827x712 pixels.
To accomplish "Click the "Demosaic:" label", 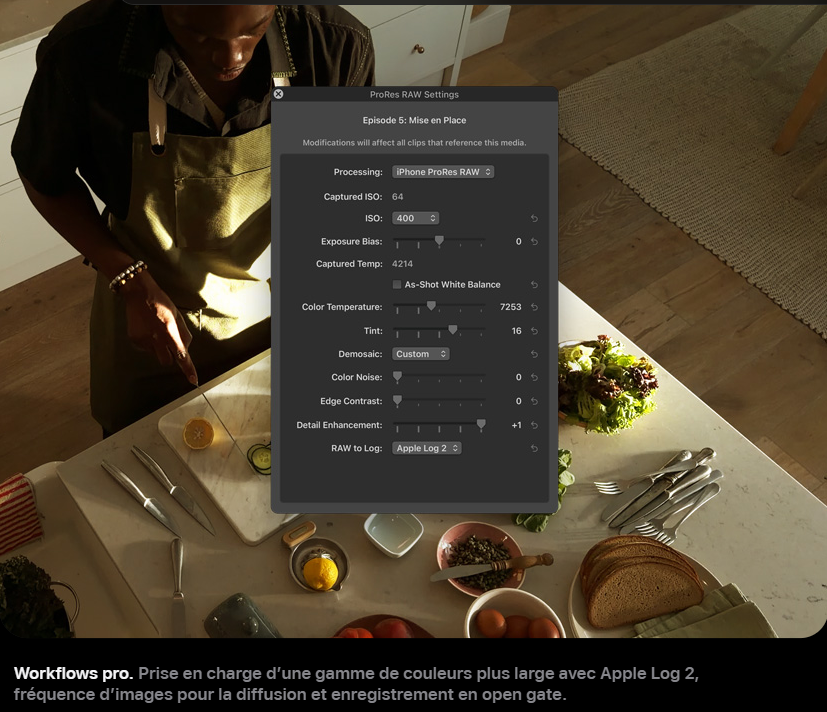I will pyautogui.click(x=360, y=354).
